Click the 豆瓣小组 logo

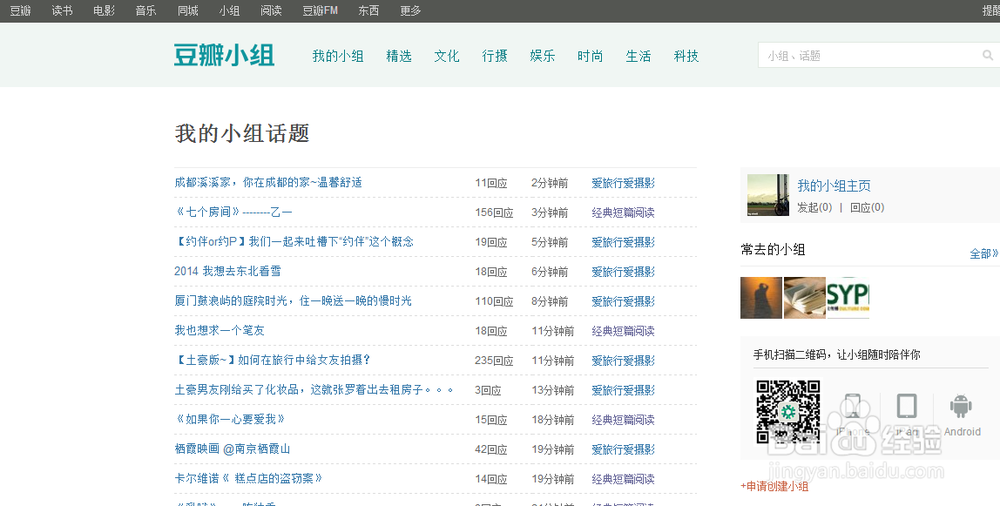[224, 56]
